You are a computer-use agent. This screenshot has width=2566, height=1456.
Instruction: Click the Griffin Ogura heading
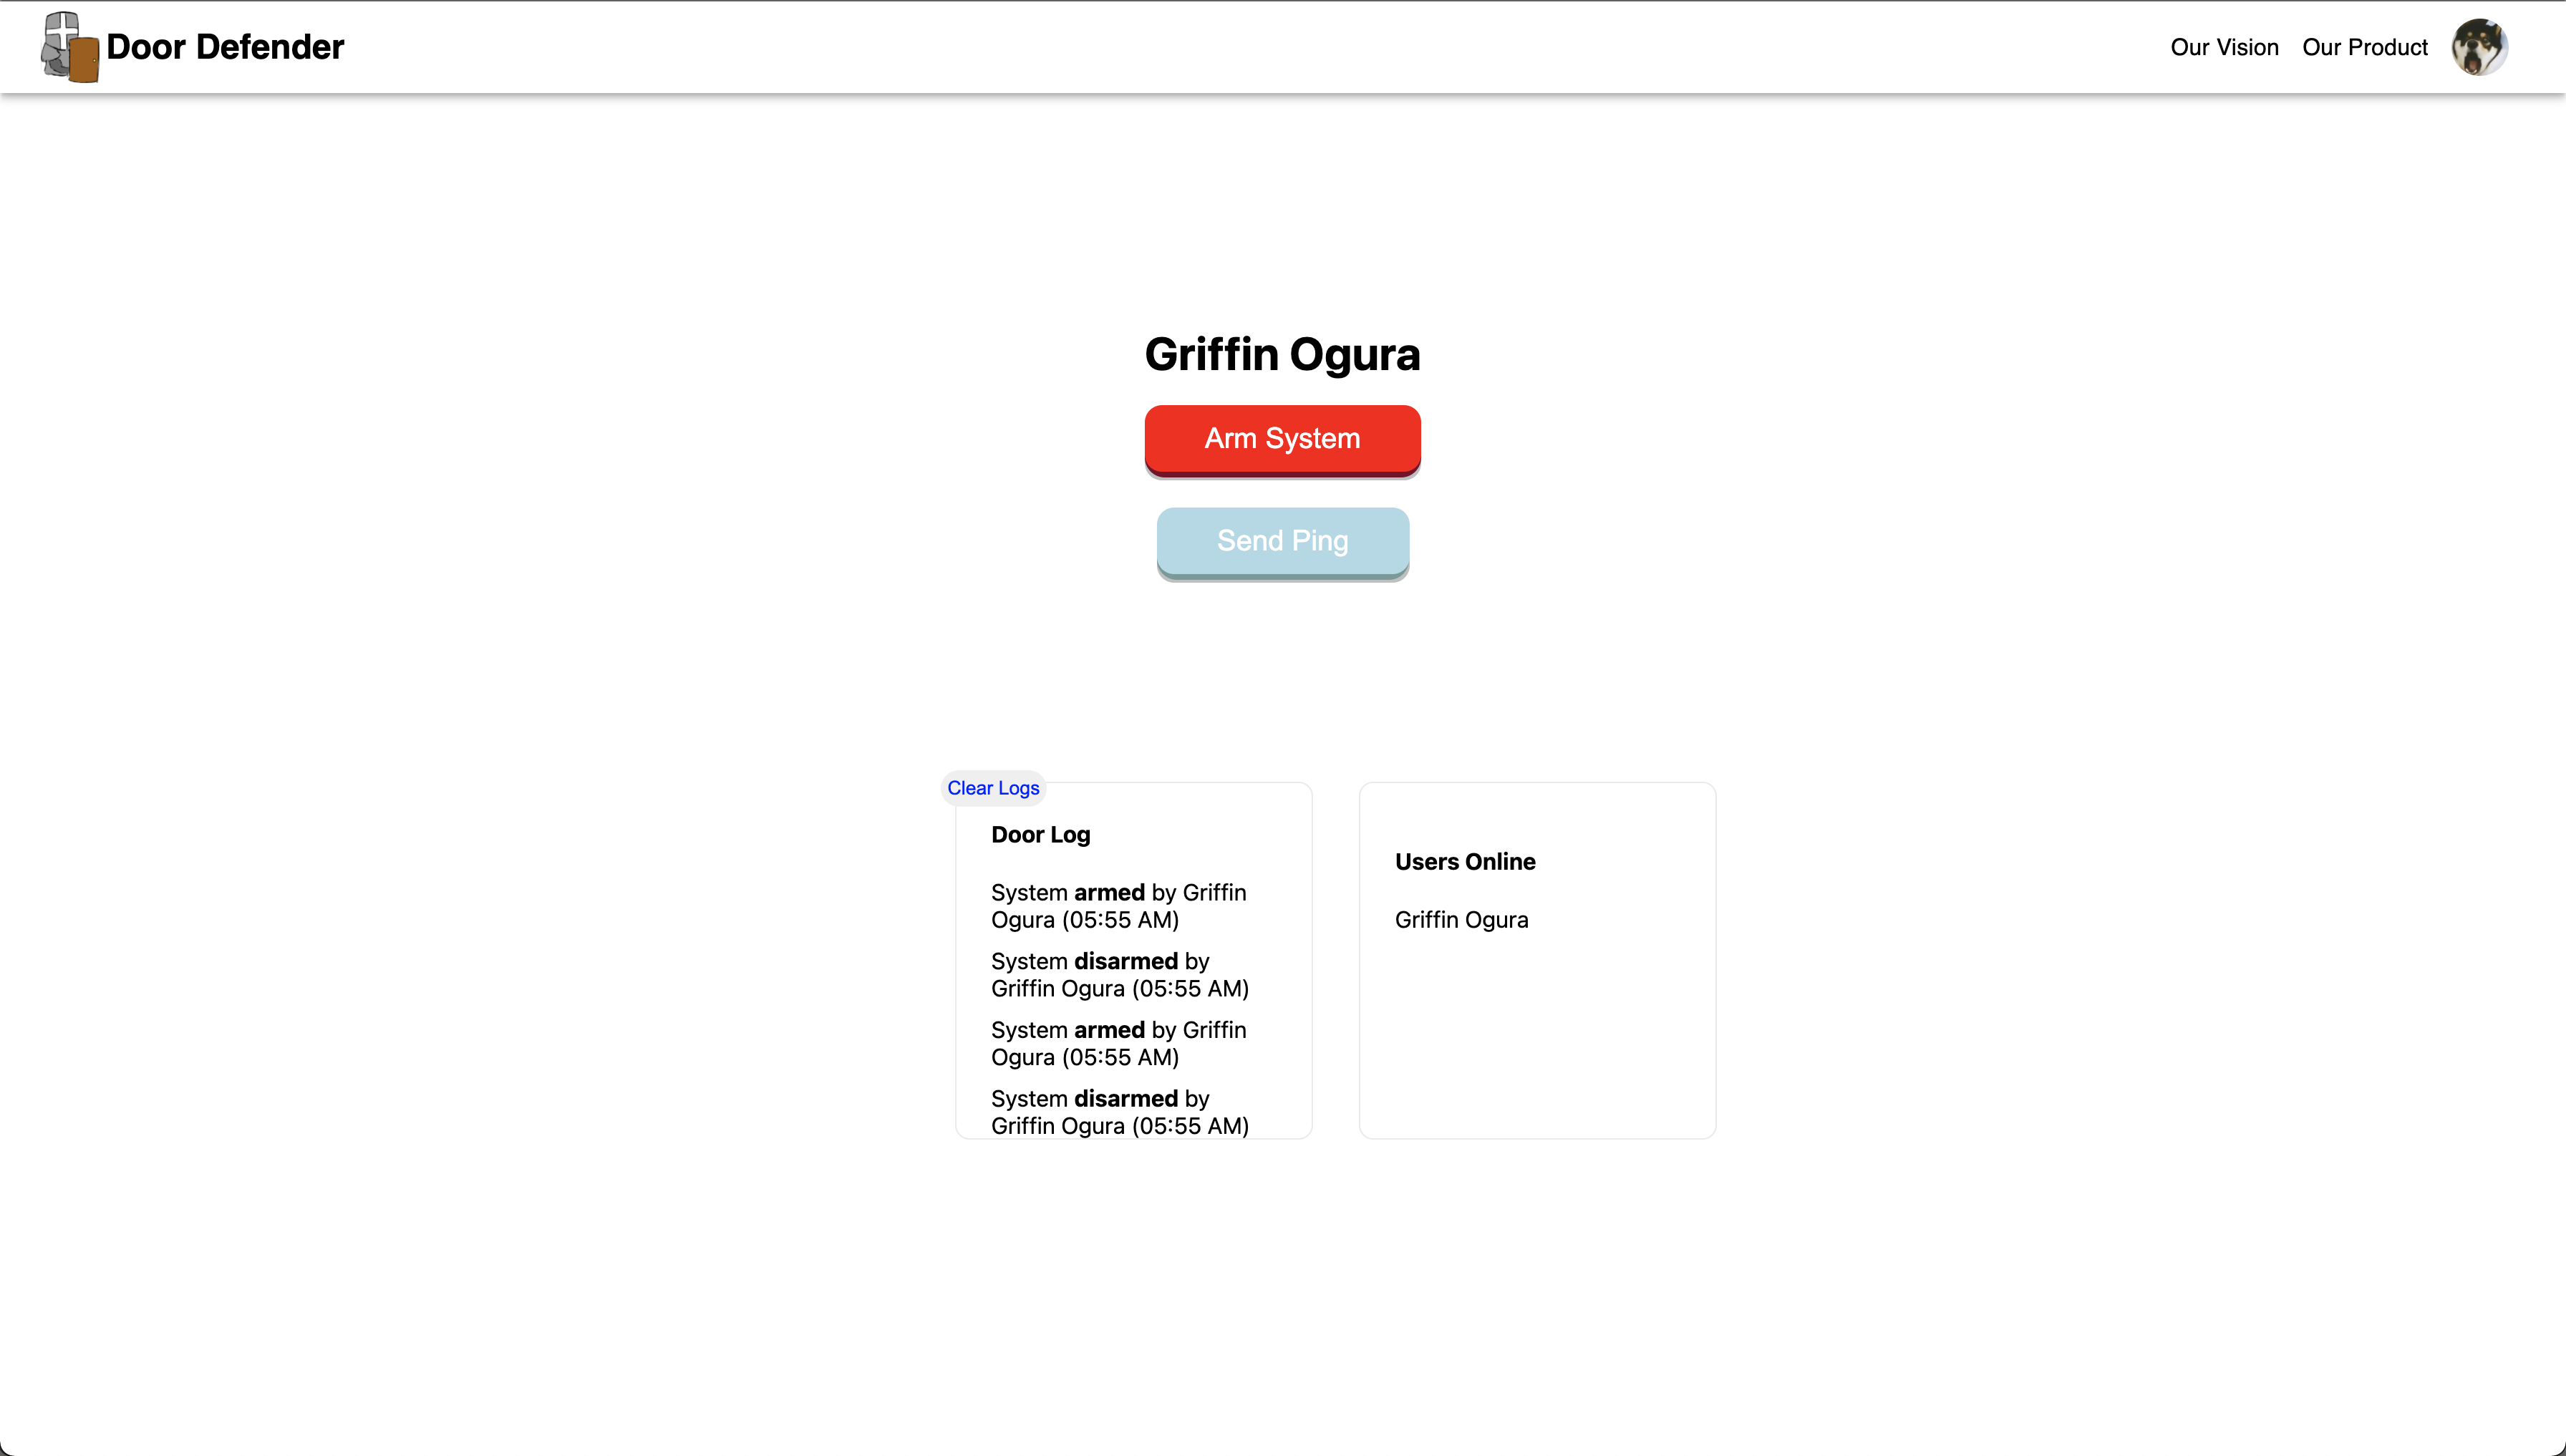click(1282, 354)
